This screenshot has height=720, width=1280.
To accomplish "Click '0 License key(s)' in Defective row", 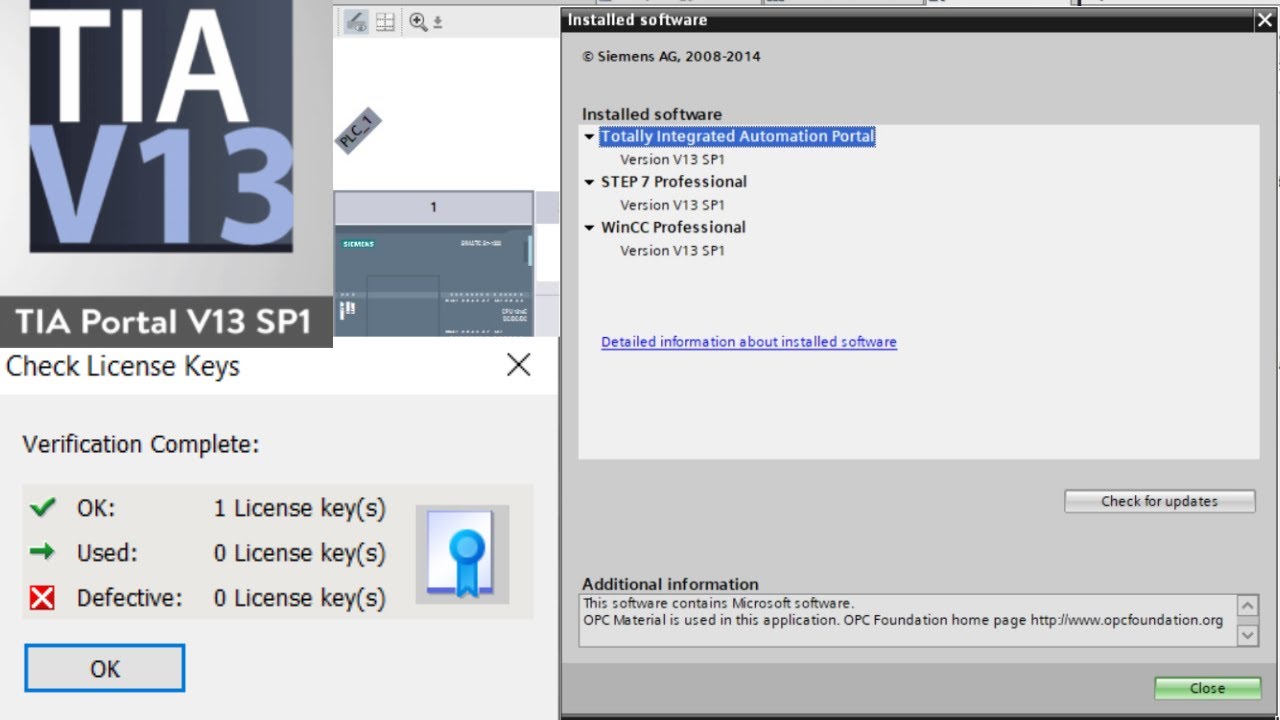I will (x=299, y=598).
